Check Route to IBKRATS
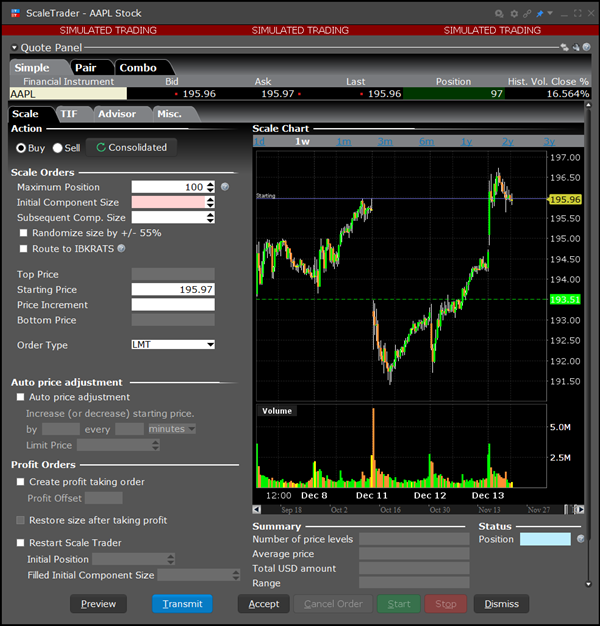The width and height of the screenshot is (600, 626). point(24,249)
